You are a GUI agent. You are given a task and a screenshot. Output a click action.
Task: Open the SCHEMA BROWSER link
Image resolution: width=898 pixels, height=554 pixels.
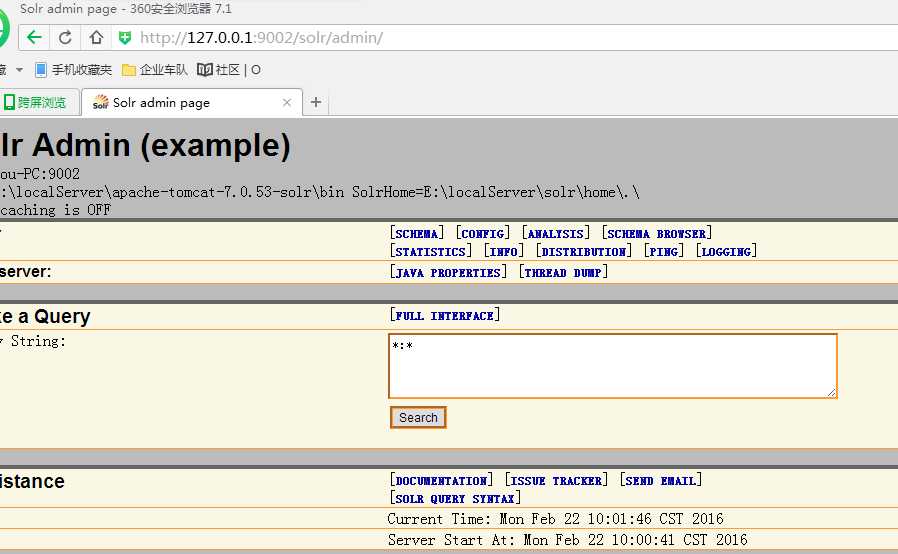pos(657,234)
